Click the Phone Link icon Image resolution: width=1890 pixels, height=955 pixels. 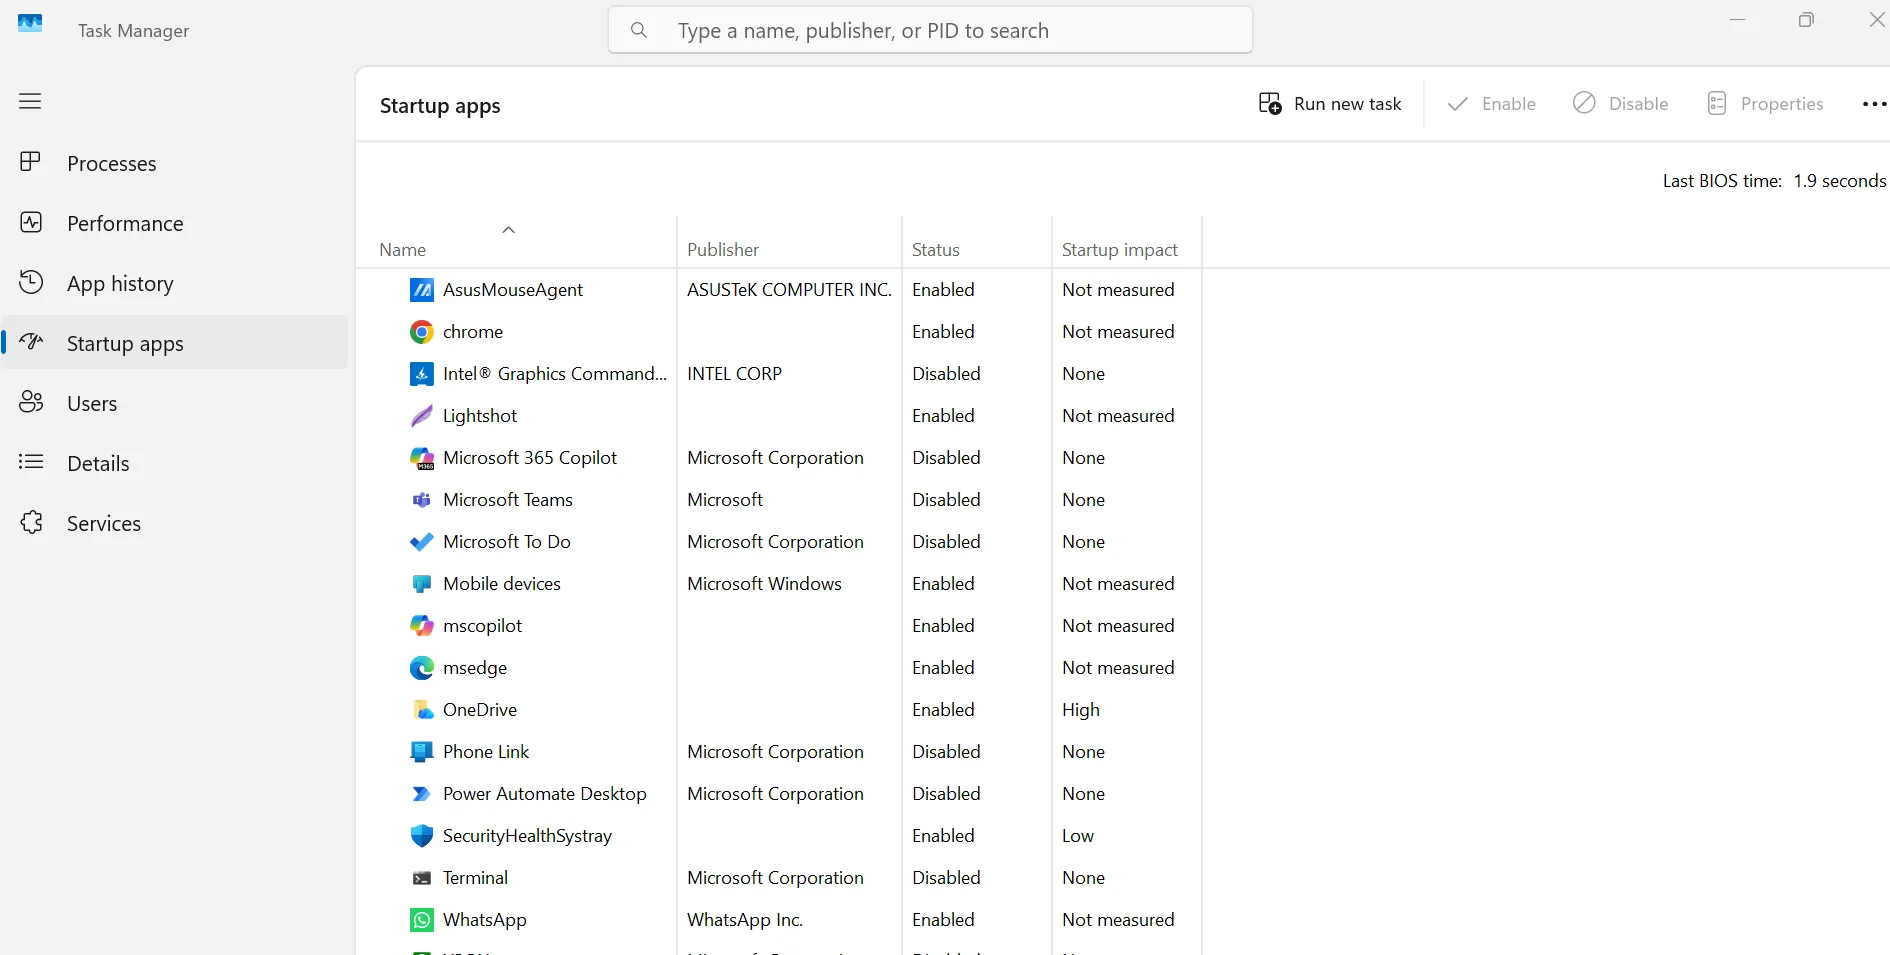[x=422, y=752]
